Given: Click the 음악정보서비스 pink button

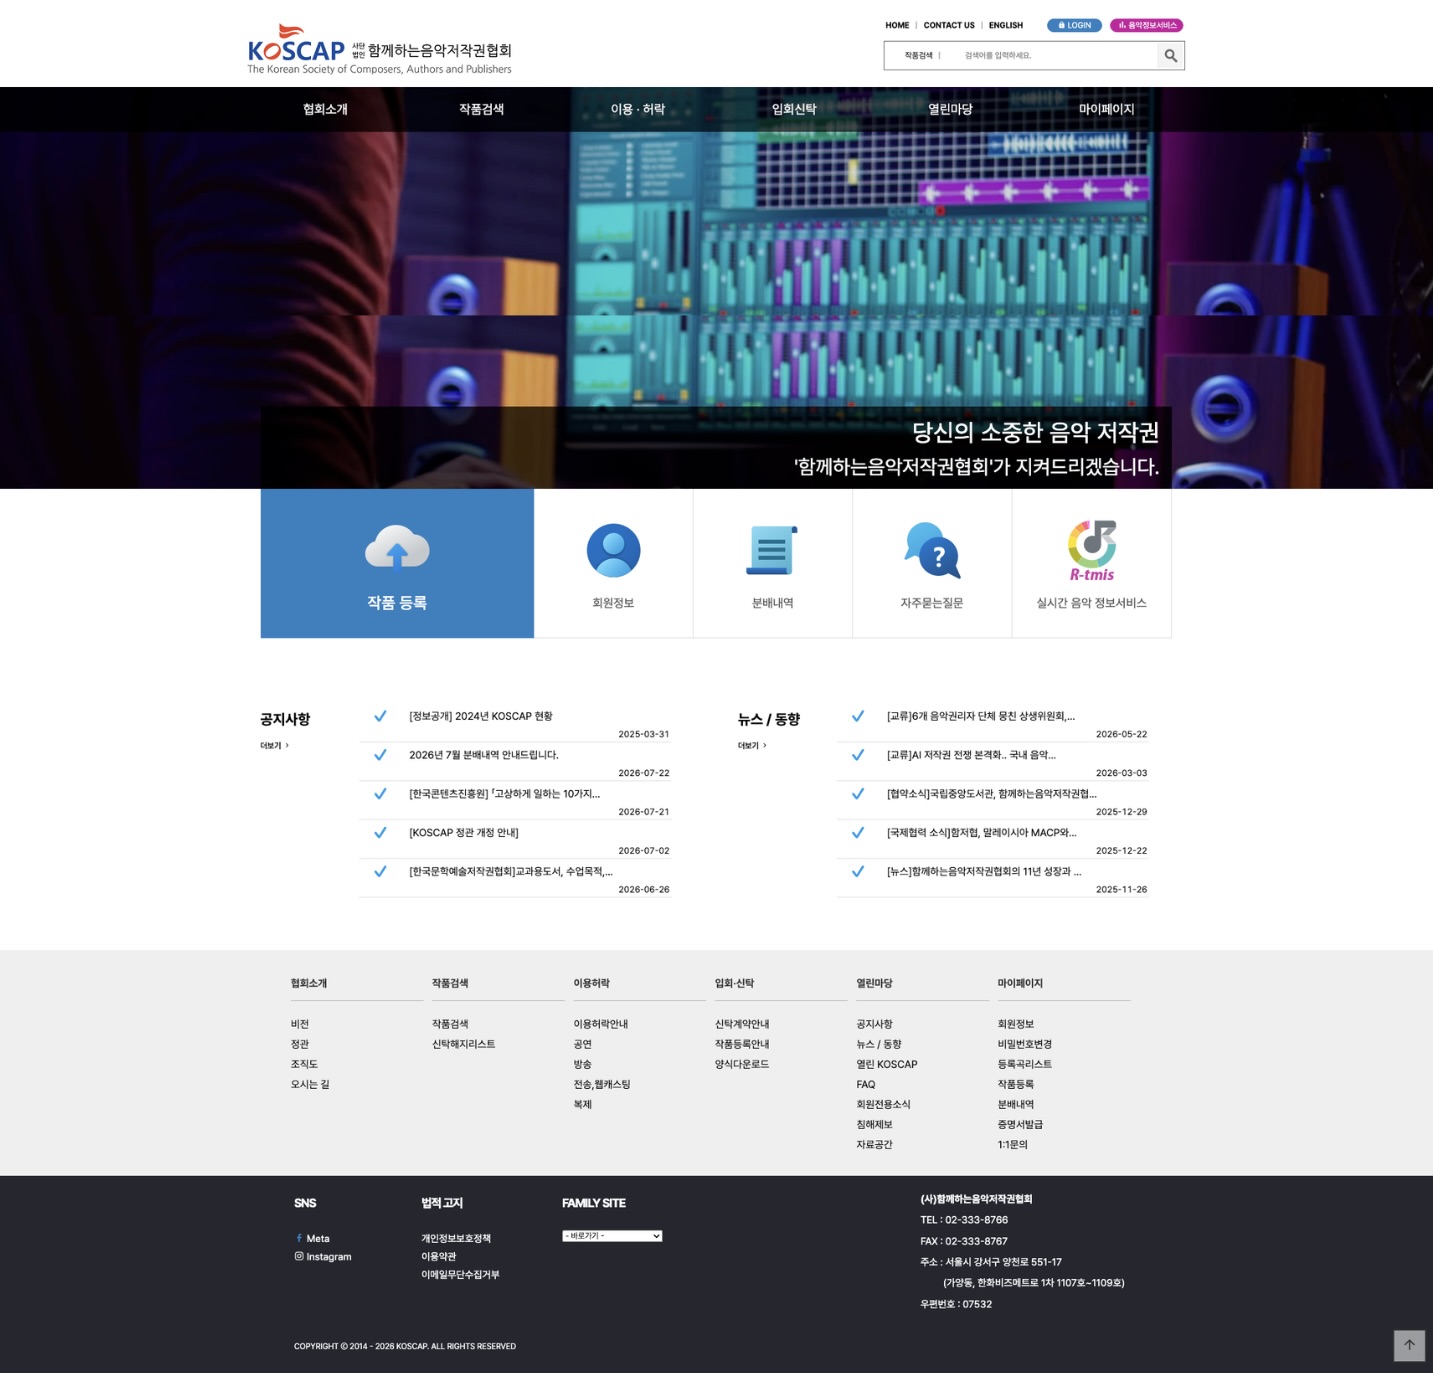Looking at the screenshot, I should point(1146,25).
